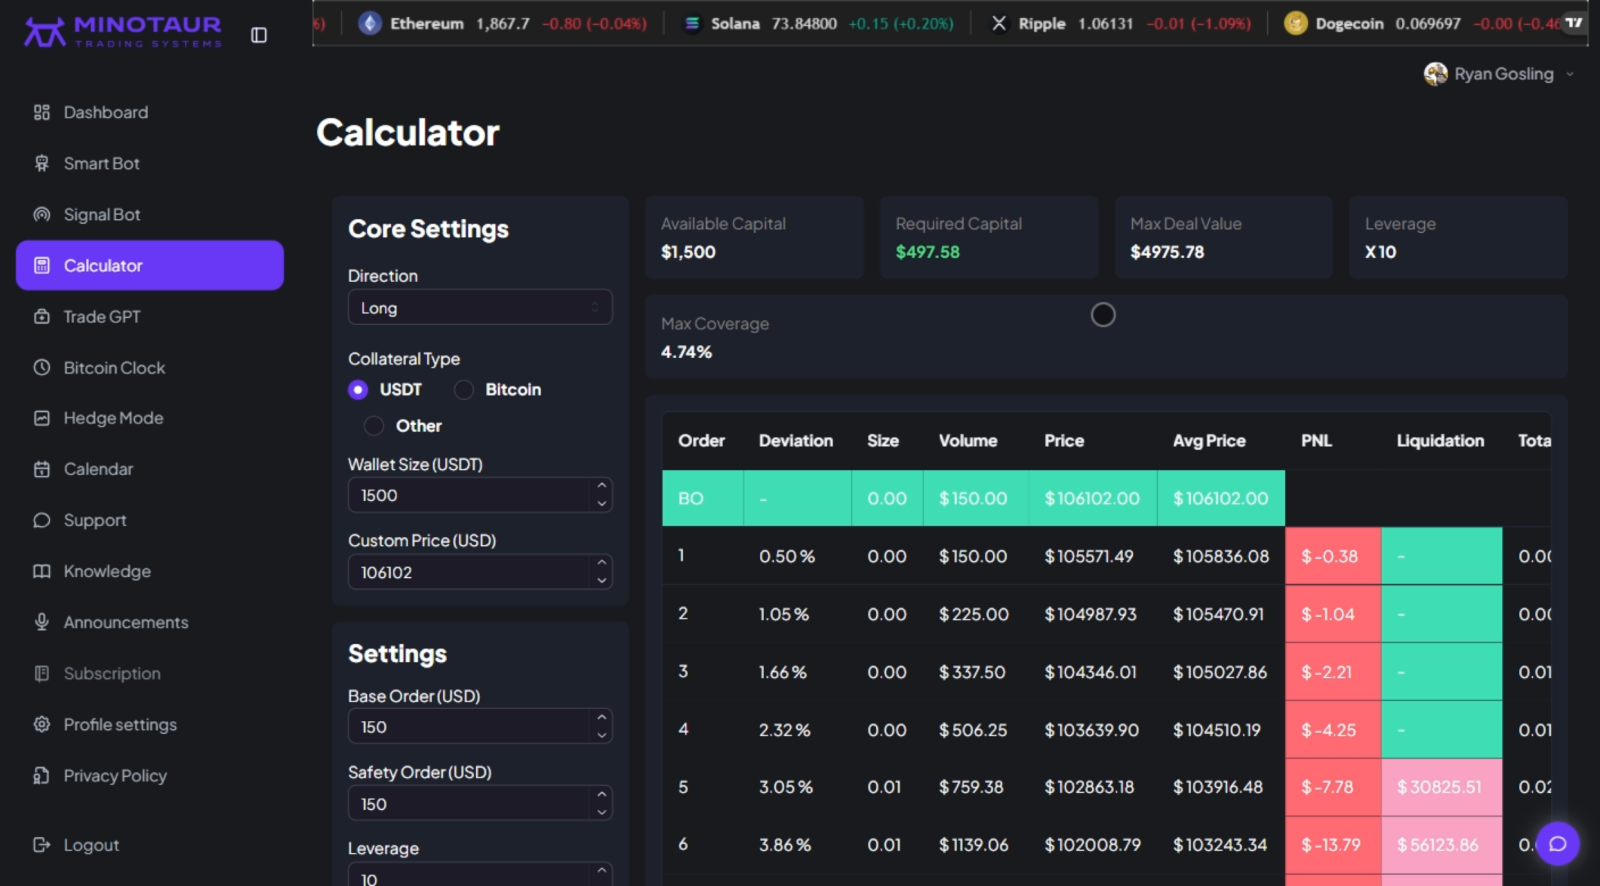1600x886 pixels.
Task: Click the Base Order input field
Action: click(x=480, y=726)
